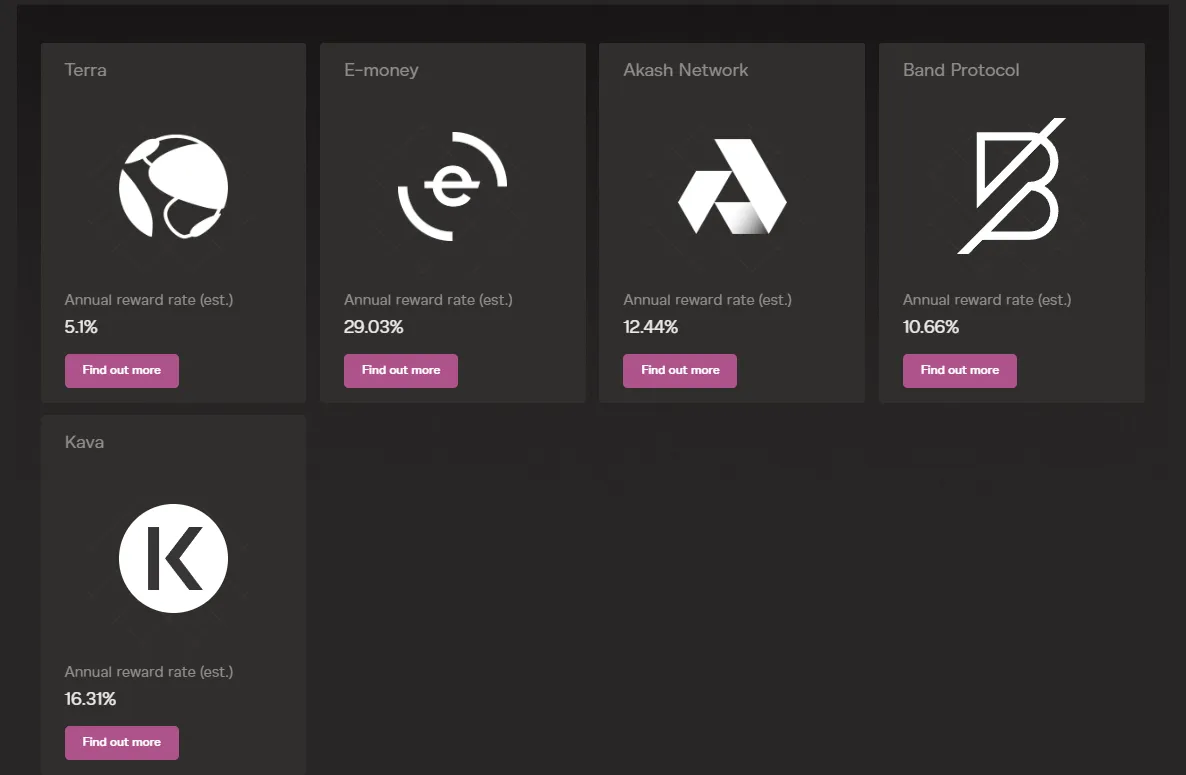Click the Terra globe logo

173,187
